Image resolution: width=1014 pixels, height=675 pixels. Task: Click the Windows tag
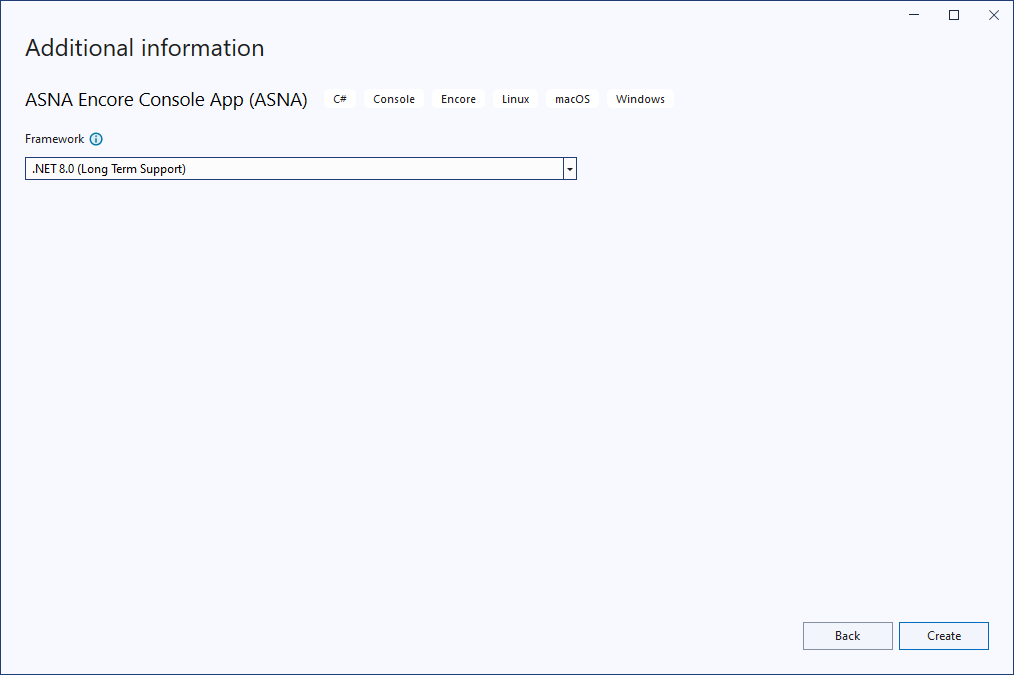click(x=640, y=99)
